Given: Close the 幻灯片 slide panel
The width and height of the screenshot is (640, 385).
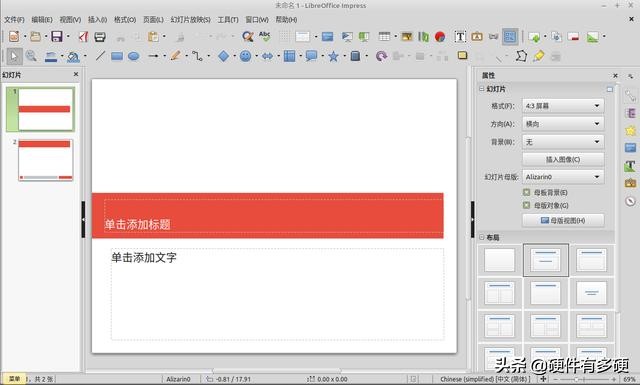Looking at the screenshot, I should (x=76, y=74).
